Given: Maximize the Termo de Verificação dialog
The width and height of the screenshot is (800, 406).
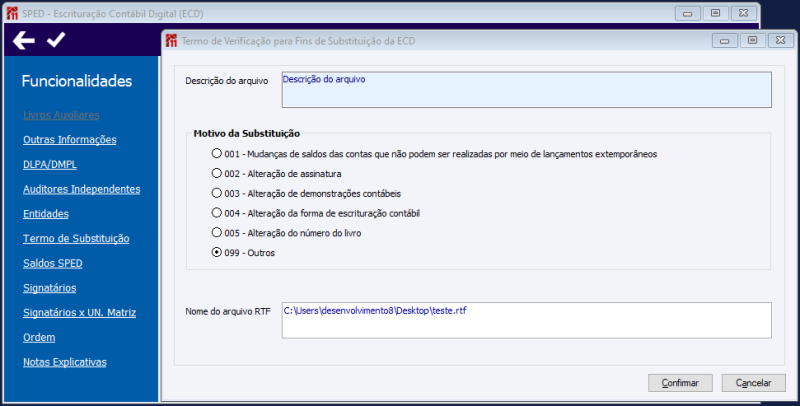Looking at the screenshot, I should pyautogui.click(x=753, y=41).
